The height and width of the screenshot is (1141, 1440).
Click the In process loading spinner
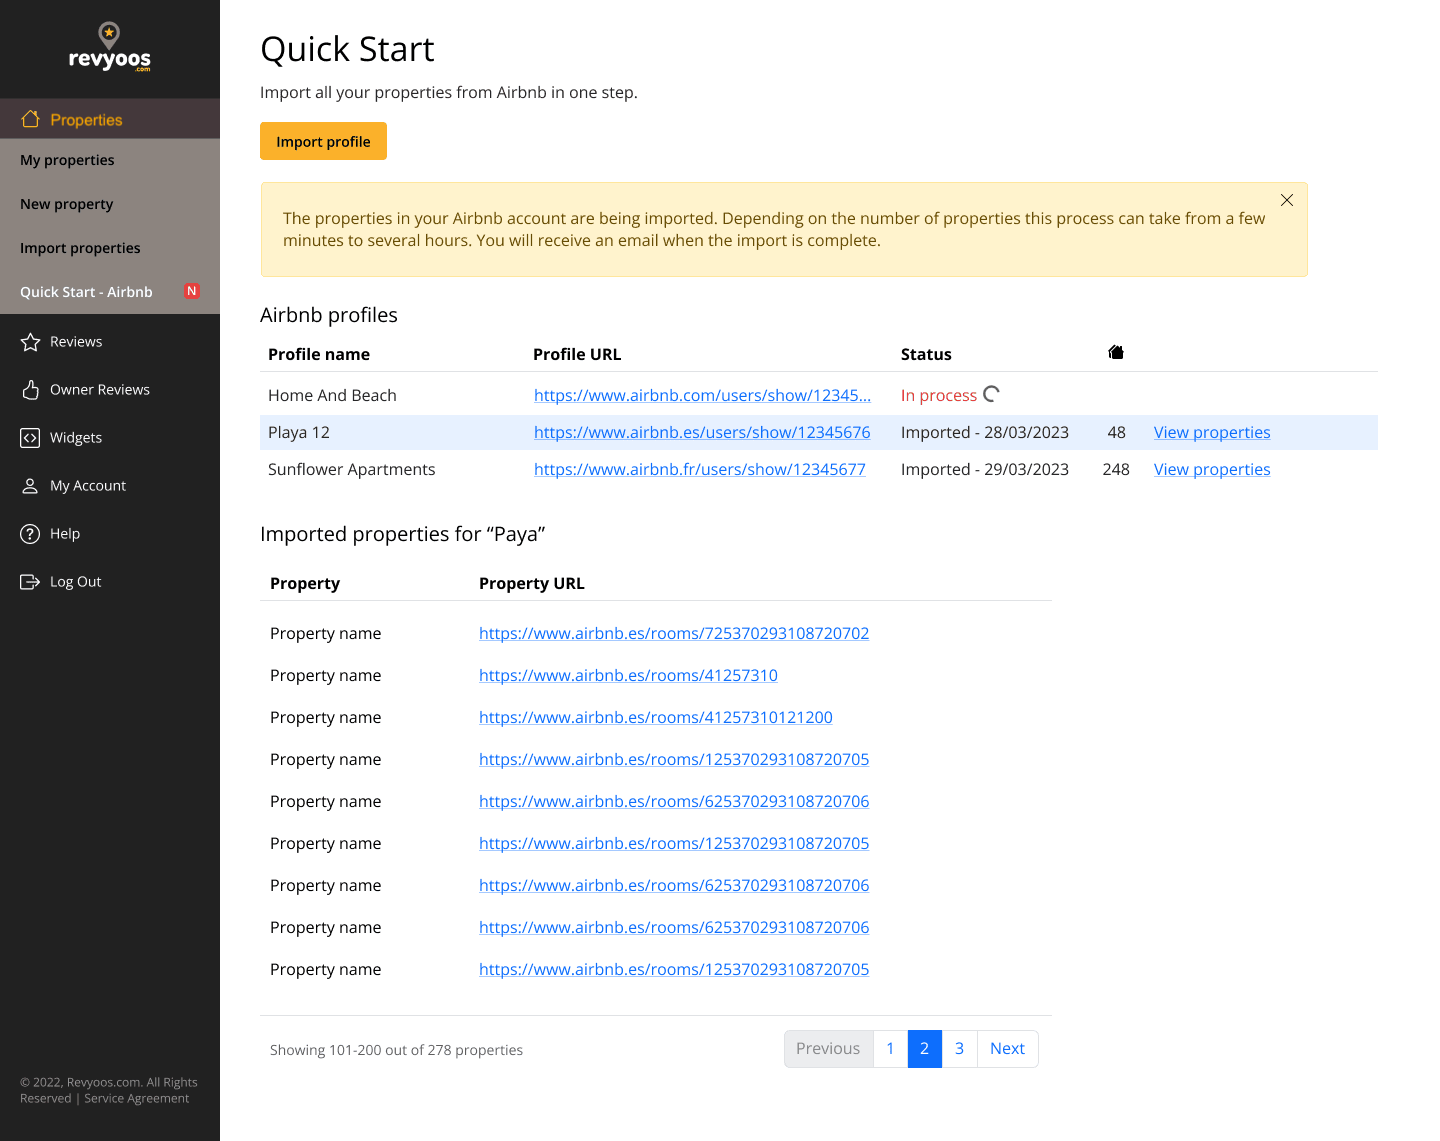point(991,394)
